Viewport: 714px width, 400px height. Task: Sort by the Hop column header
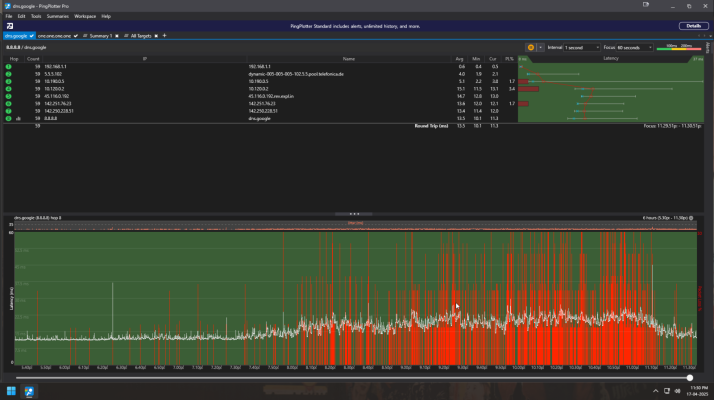[x=14, y=59]
